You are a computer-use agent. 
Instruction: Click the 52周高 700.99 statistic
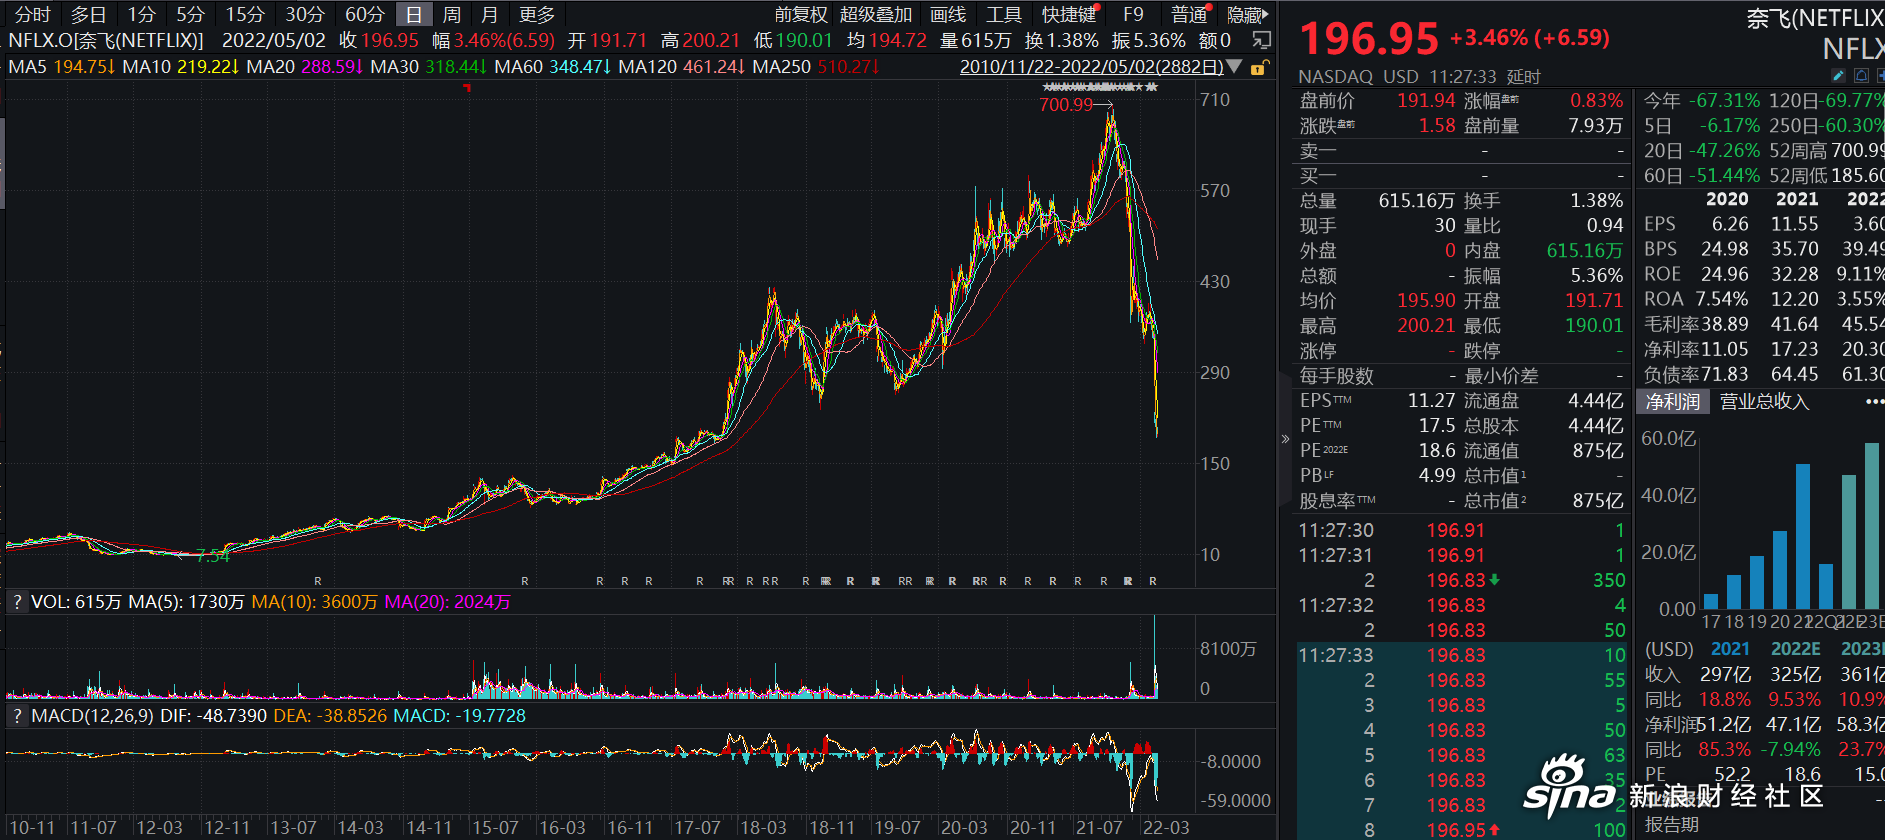tap(1827, 151)
